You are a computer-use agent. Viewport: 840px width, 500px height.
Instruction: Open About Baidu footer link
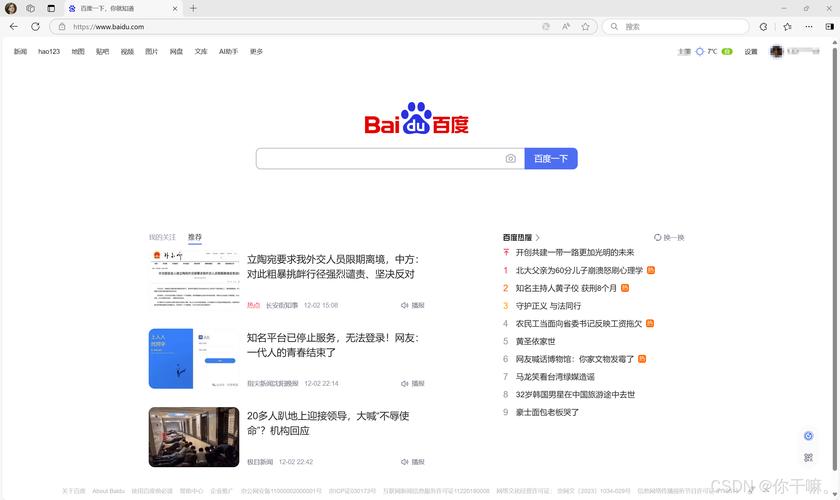pos(108,491)
